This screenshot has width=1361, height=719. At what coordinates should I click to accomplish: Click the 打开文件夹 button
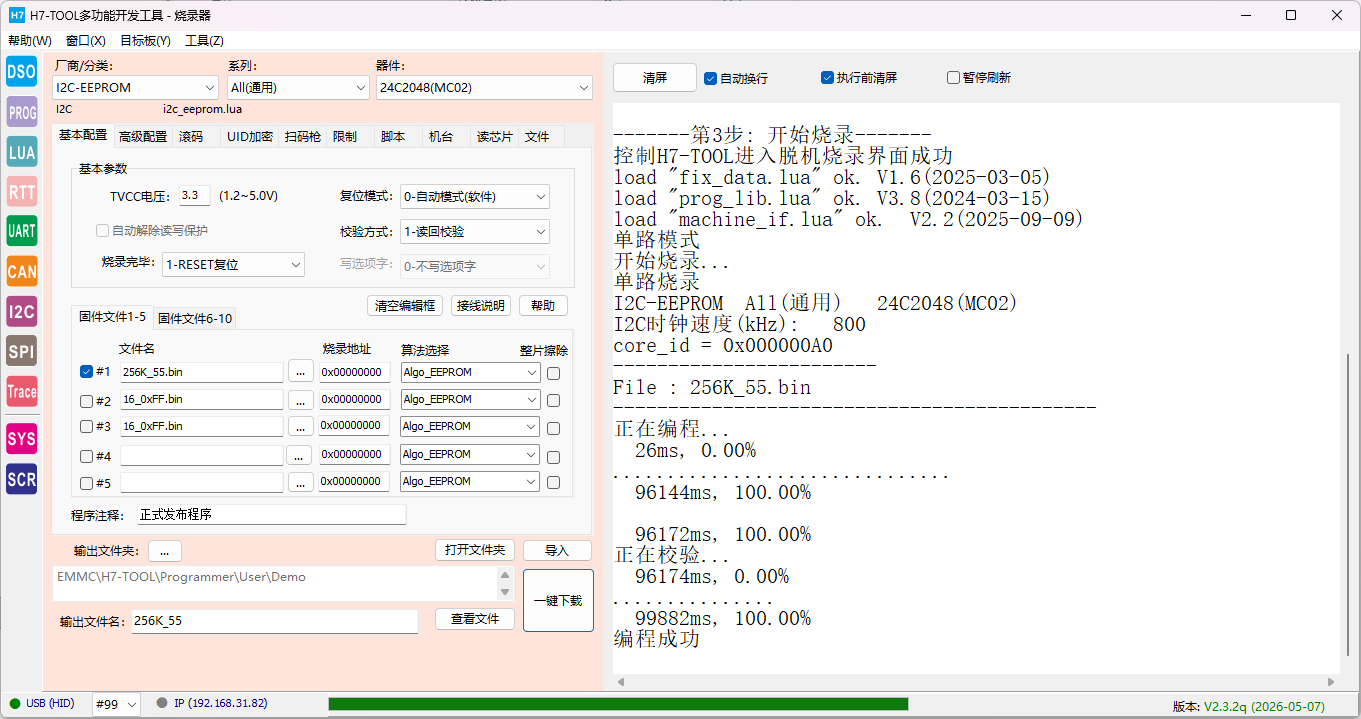click(474, 551)
